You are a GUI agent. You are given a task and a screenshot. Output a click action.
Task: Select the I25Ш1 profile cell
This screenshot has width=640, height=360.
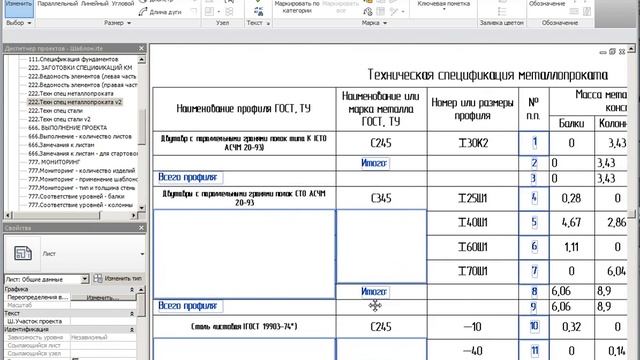point(473,198)
